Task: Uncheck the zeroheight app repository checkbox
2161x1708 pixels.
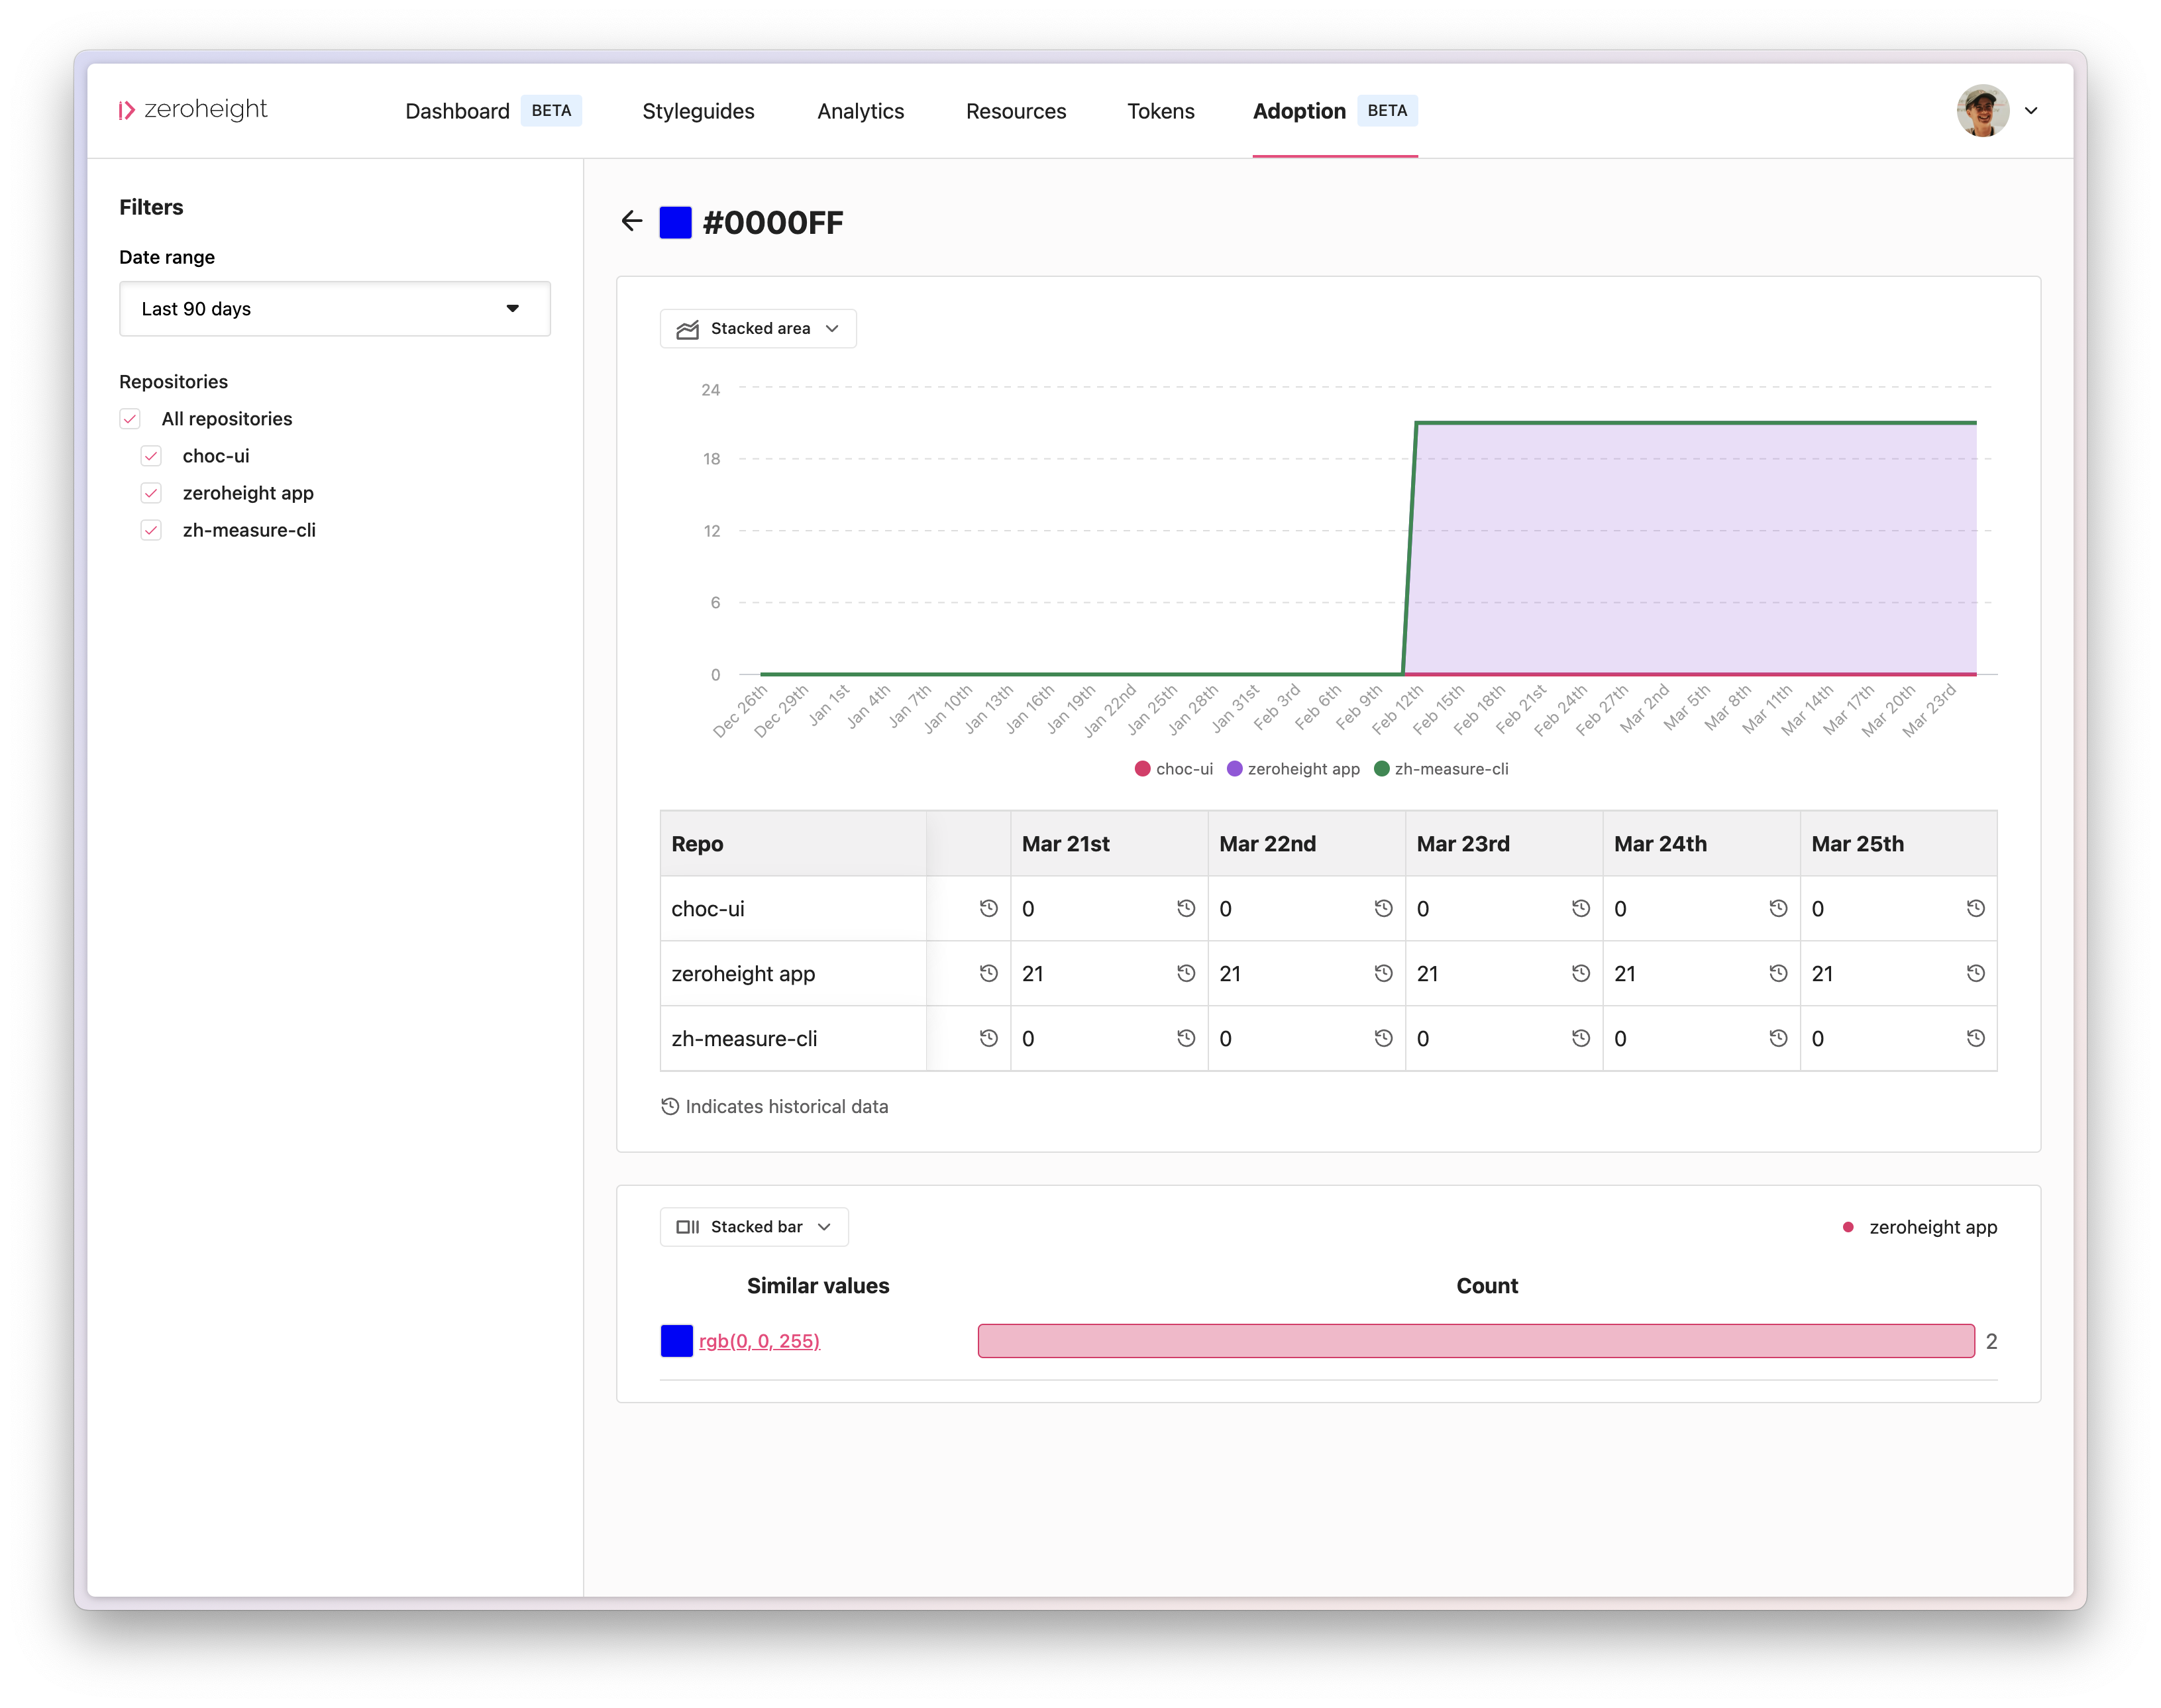Action: (x=151, y=493)
